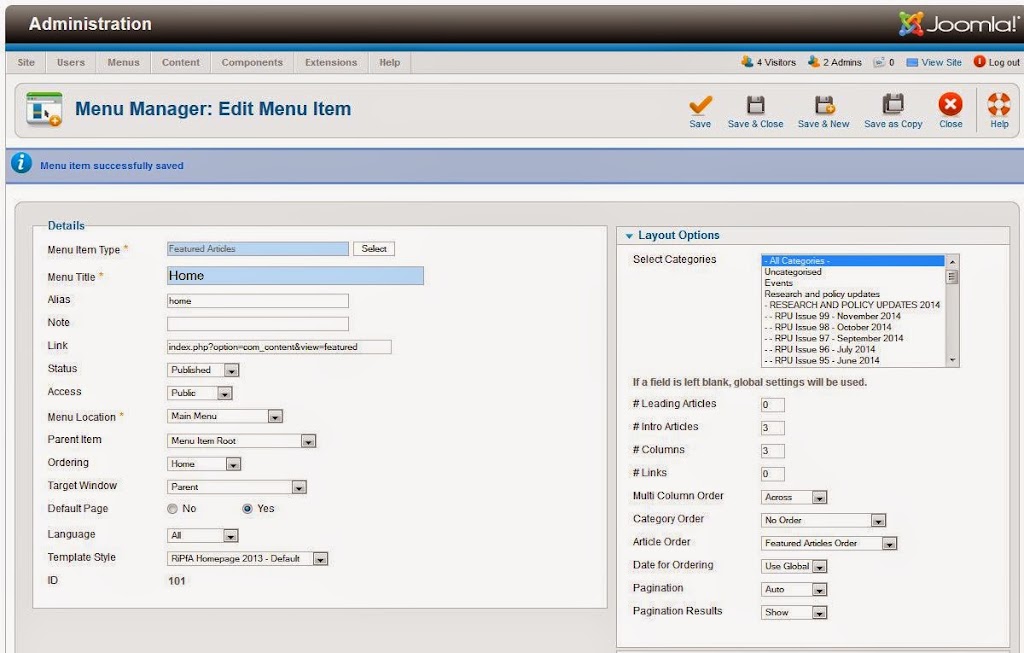Open the Article Order dropdown
Image resolution: width=1024 pixels, height=653 pixels.
coord(829,543)
